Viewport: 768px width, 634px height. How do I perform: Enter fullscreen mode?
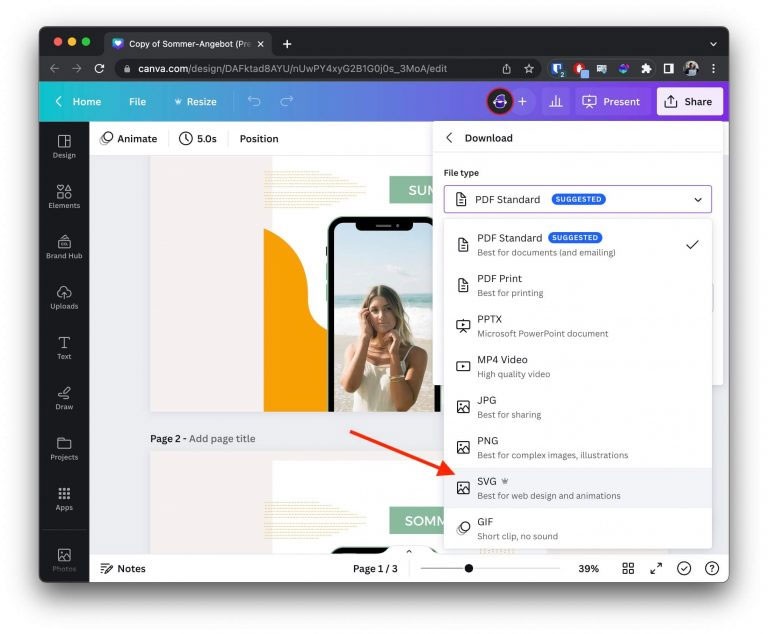pyautogui.click(x=656, y=568)
